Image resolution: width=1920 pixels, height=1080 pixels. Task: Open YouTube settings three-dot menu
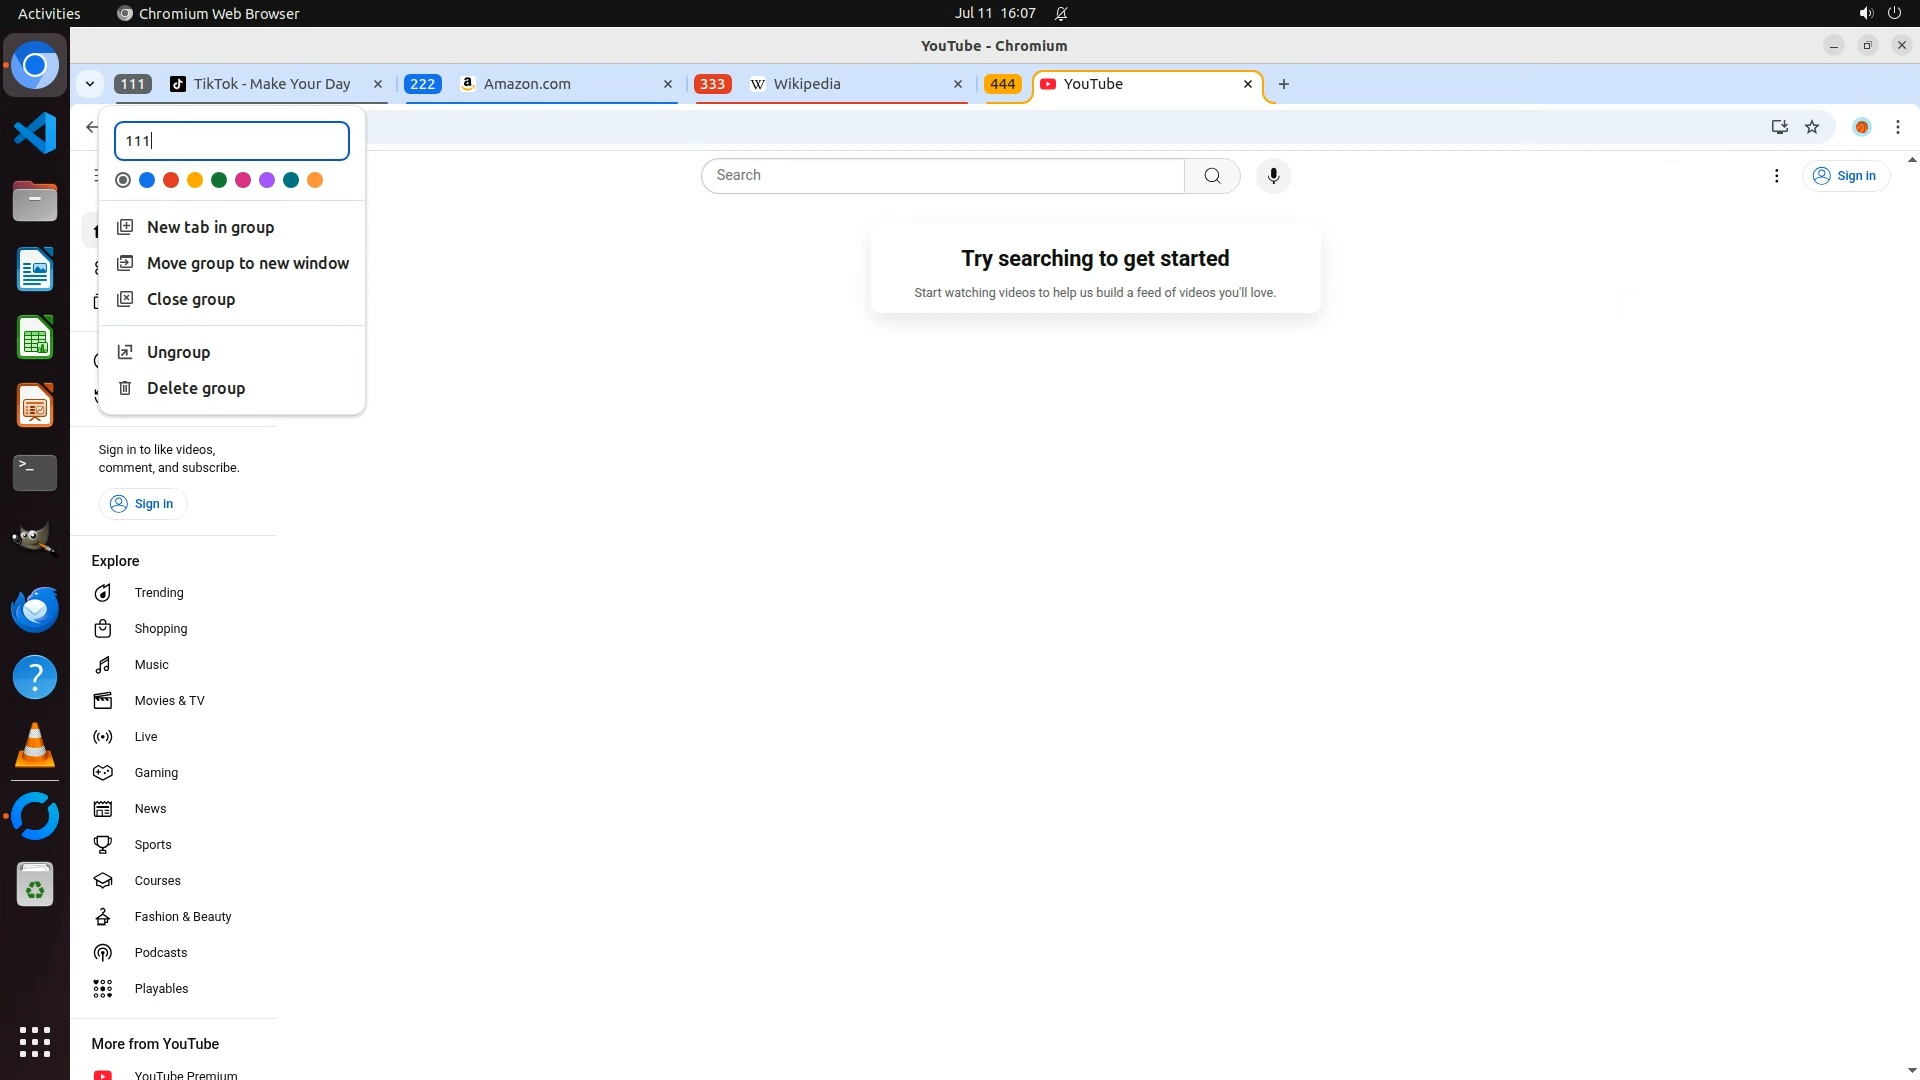pos(1776,176)
